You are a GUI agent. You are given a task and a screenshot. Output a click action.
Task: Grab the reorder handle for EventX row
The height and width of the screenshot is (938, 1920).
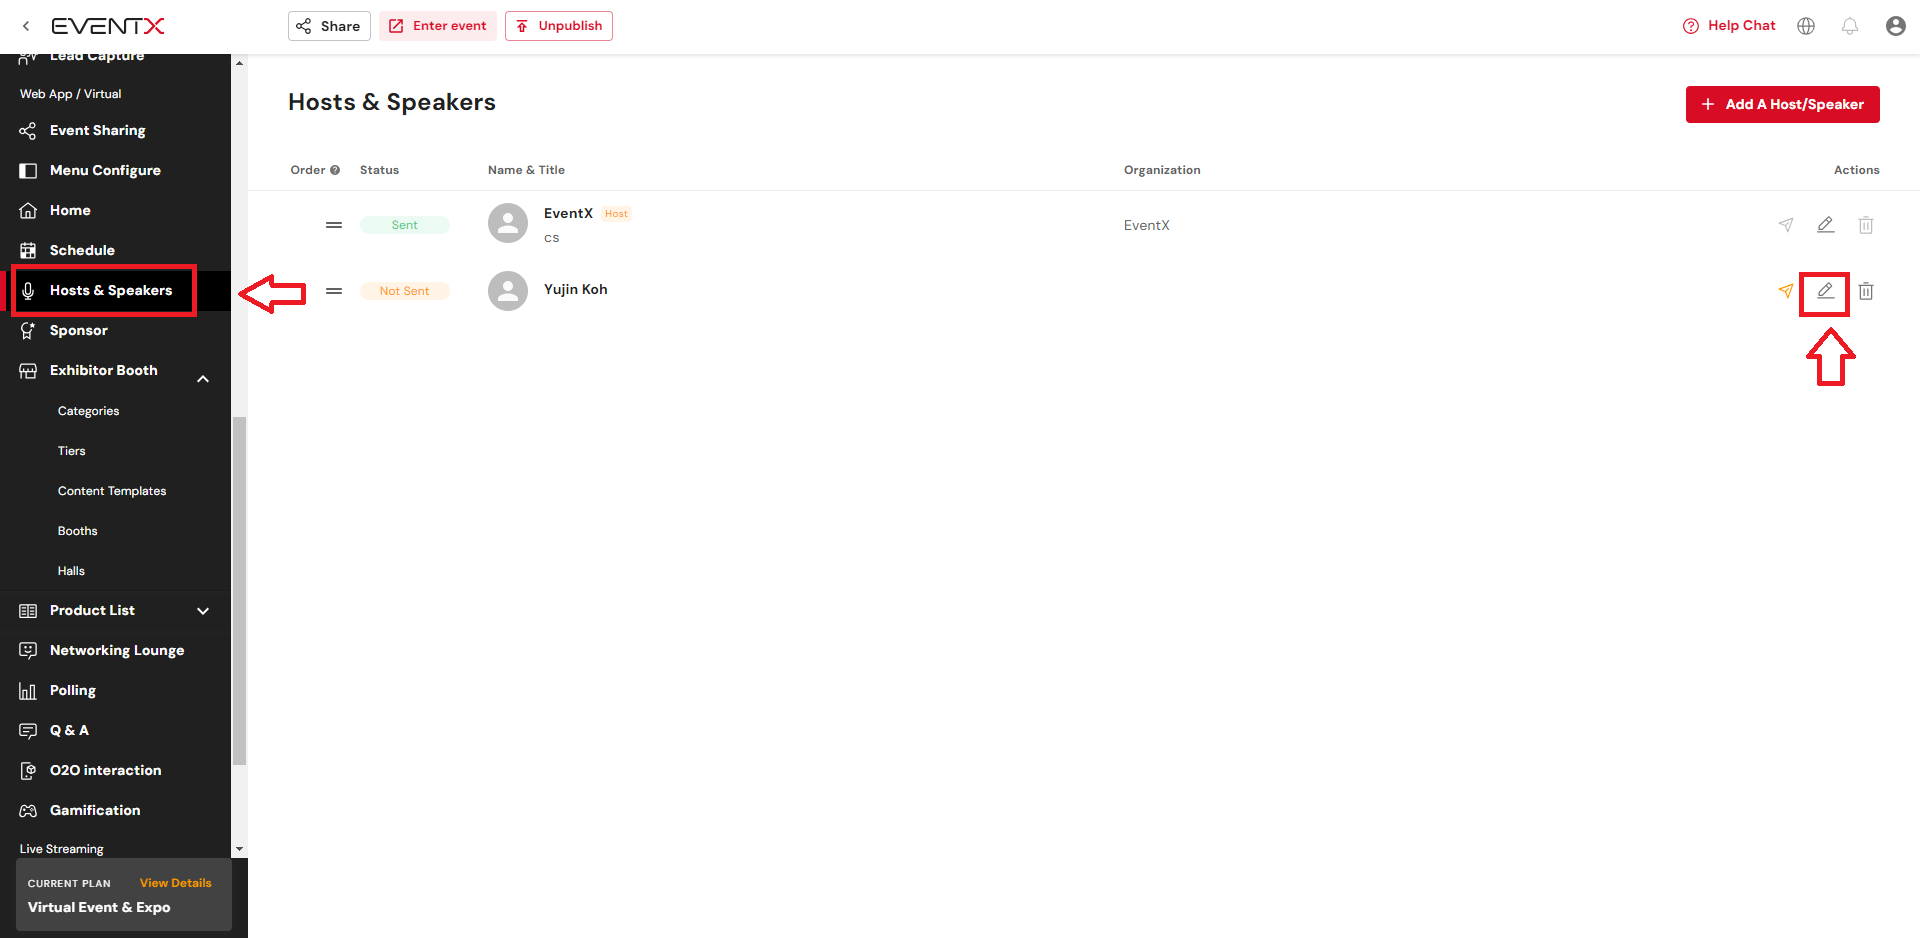click(334, 225)
